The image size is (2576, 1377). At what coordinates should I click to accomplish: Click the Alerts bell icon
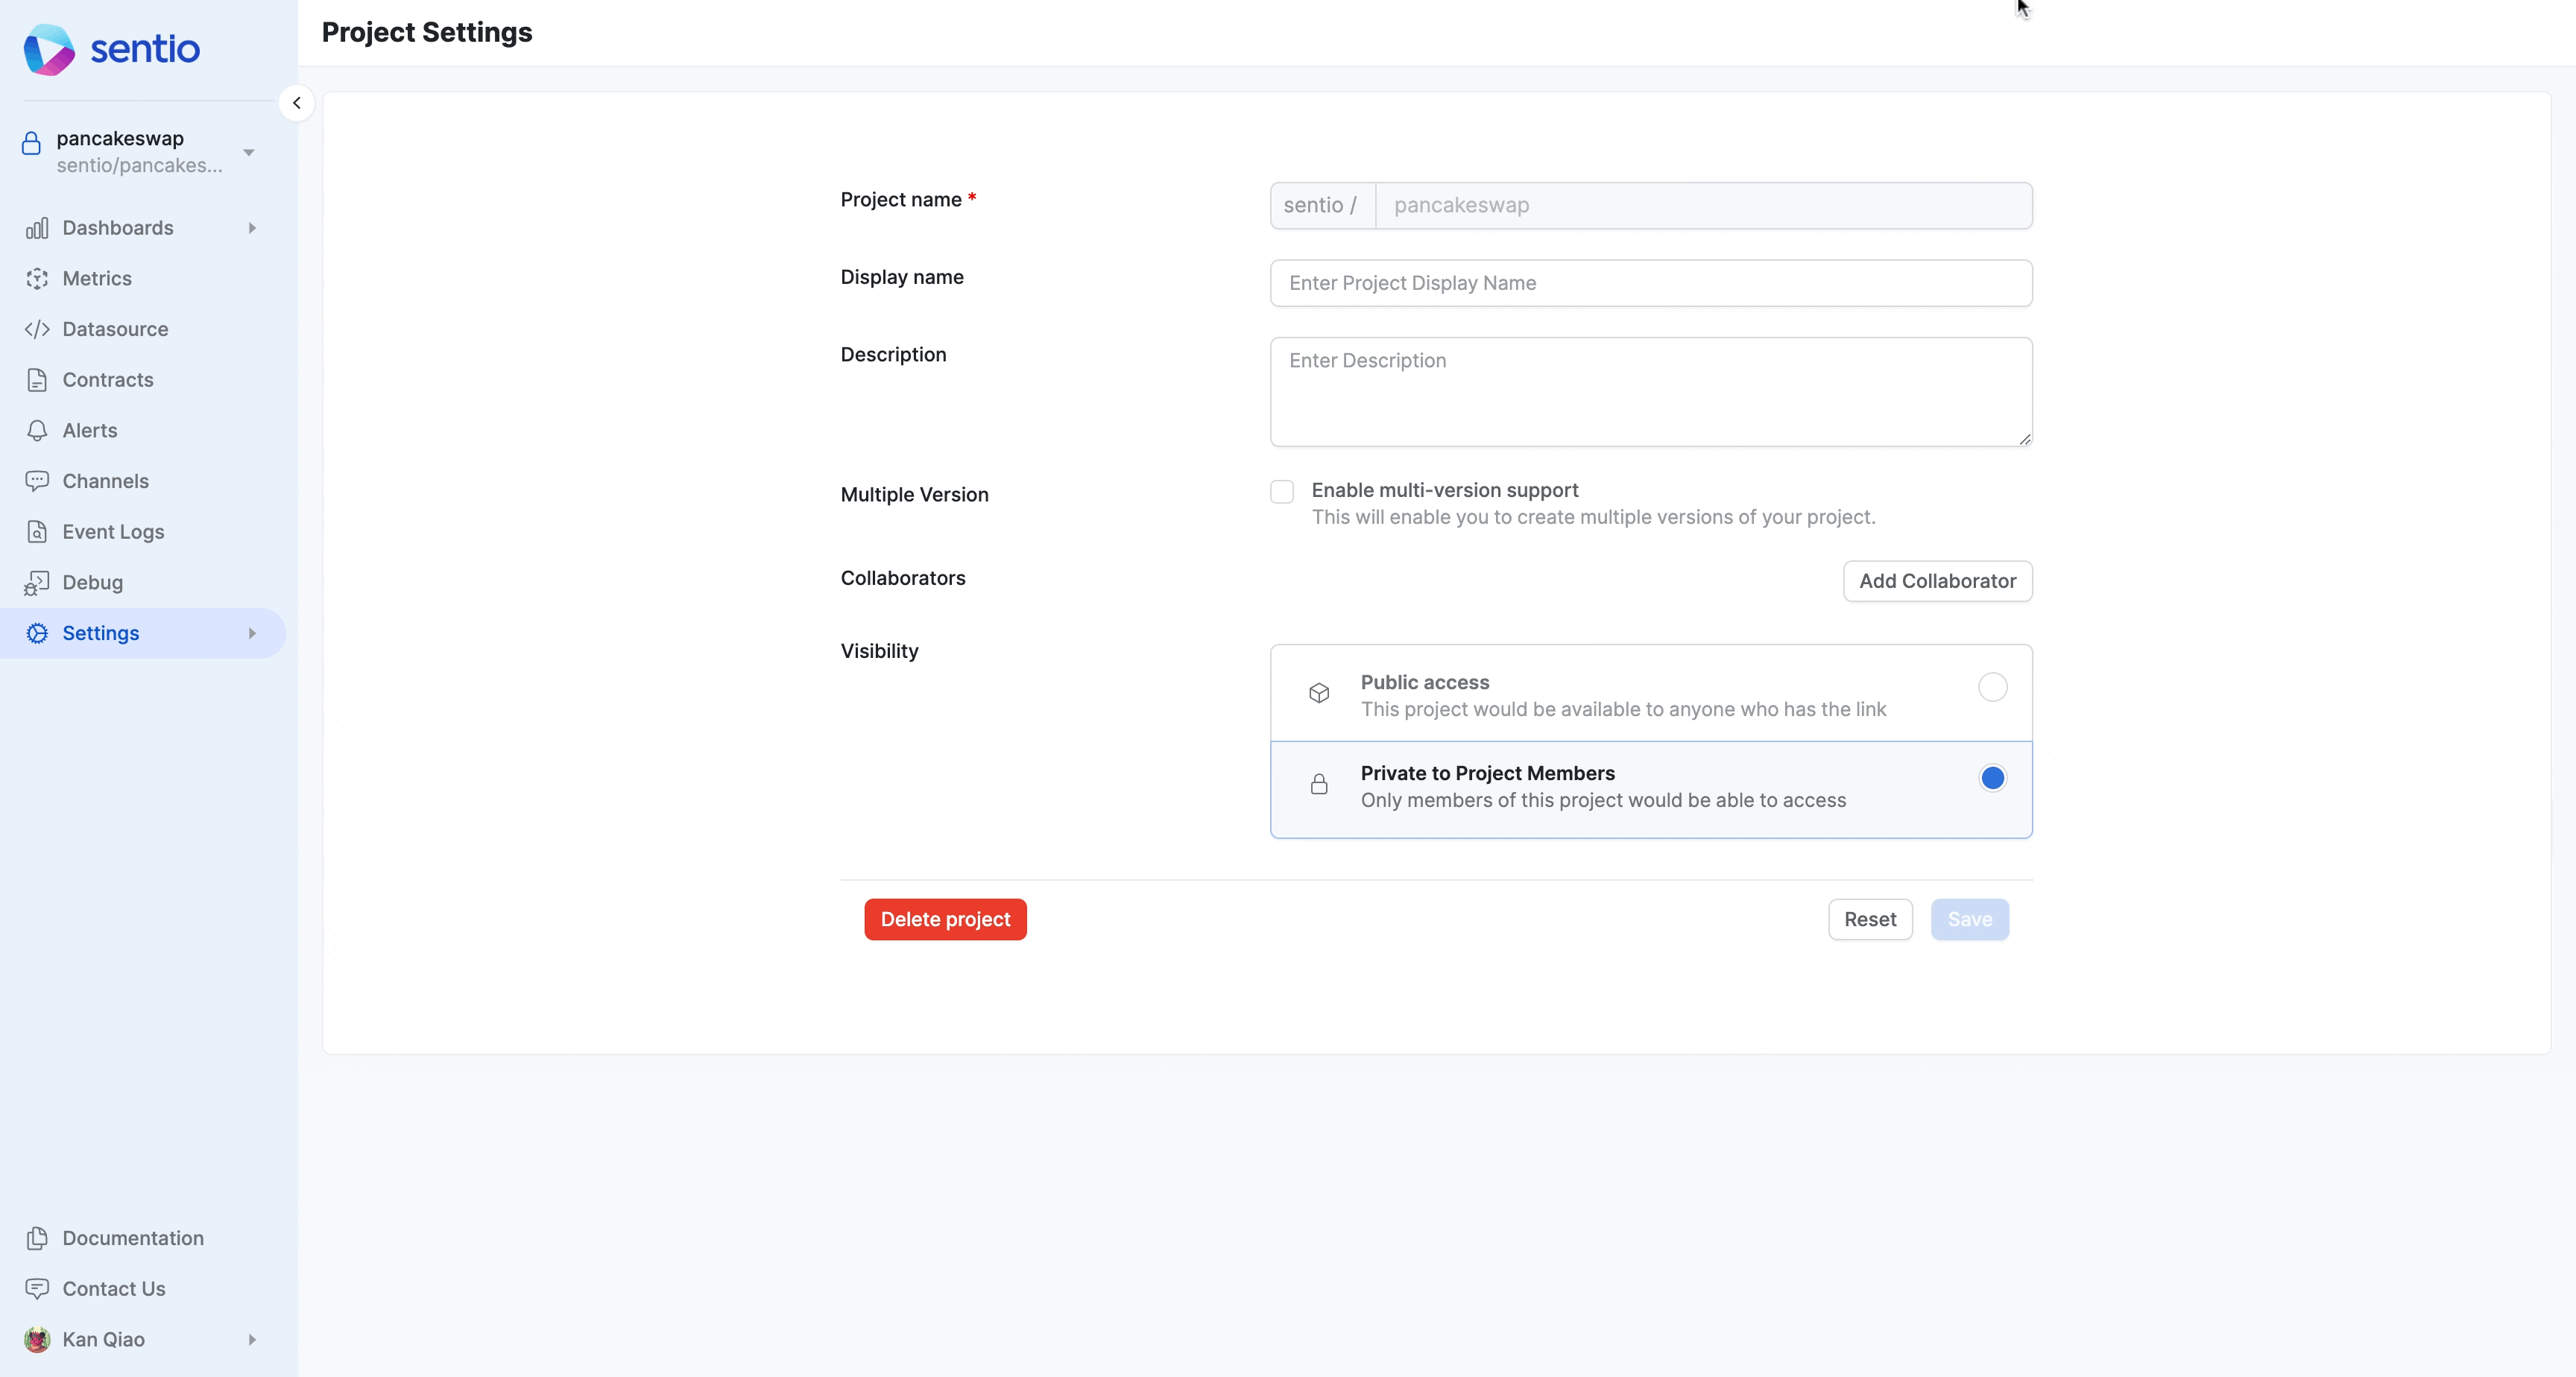[37, 431]
